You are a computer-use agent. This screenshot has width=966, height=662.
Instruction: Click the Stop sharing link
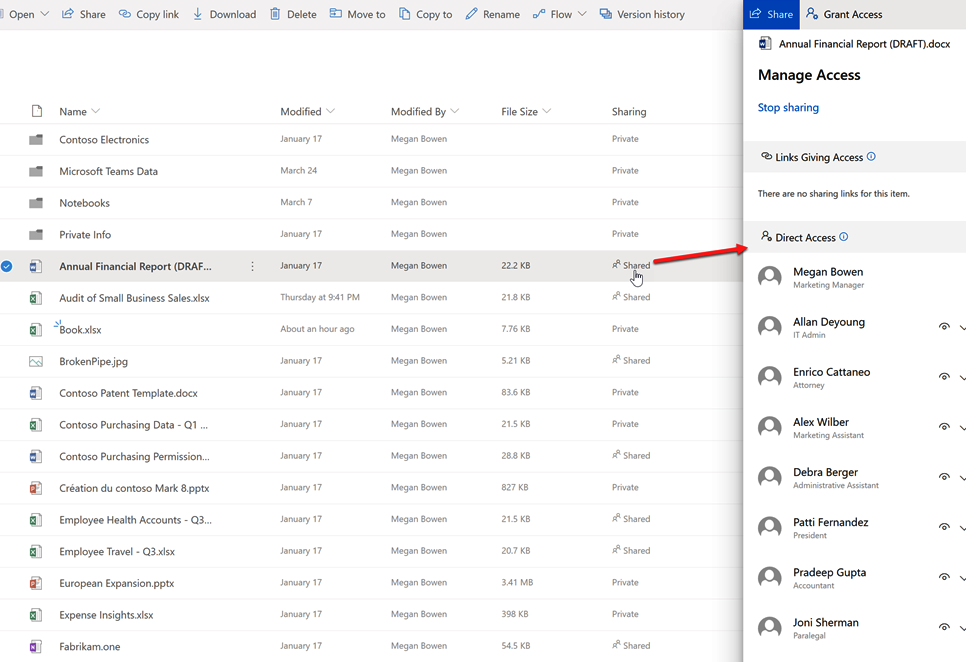pyautogui.click(x=788, y=107)
